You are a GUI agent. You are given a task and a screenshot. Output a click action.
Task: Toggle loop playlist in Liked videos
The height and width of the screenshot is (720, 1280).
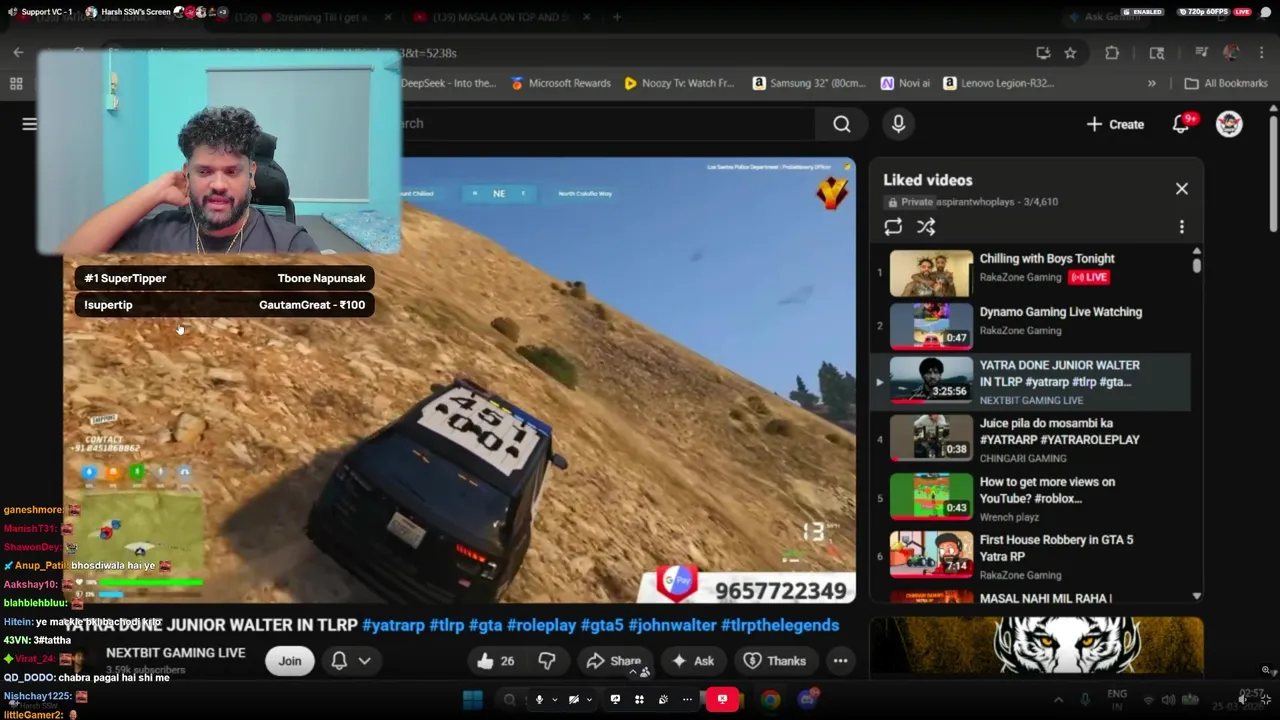click(893, 227)
